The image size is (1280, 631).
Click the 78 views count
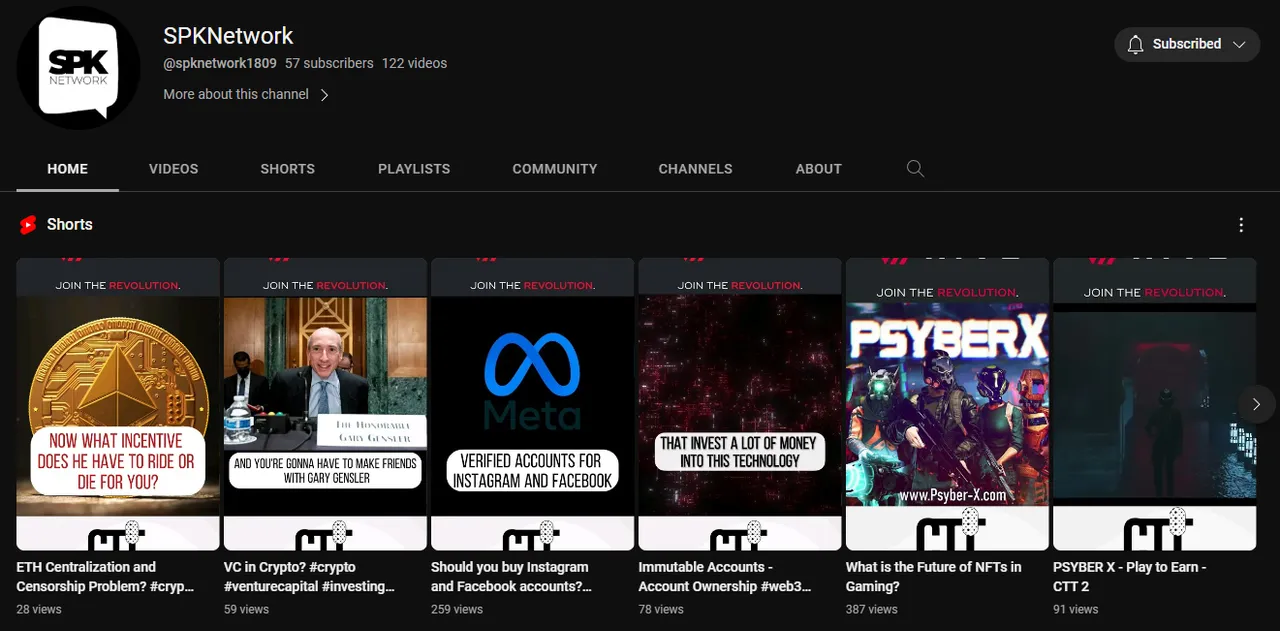coord(661,609)
